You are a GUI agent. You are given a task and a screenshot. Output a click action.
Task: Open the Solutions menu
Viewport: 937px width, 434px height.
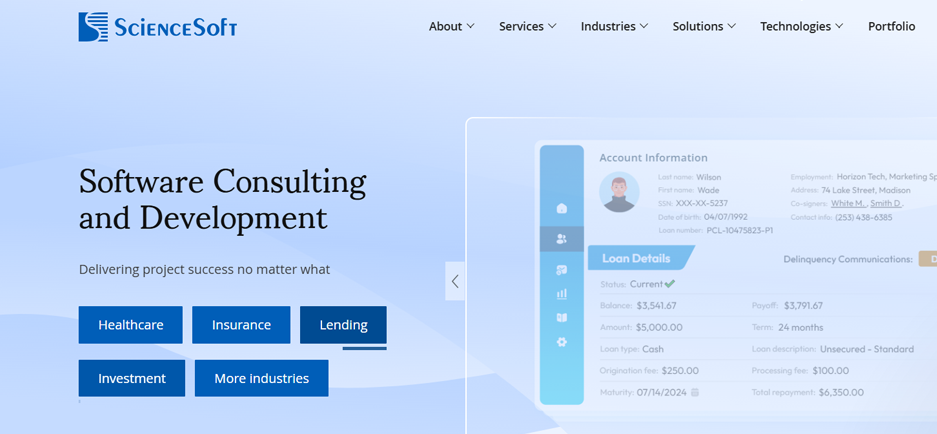click(704, 26)
